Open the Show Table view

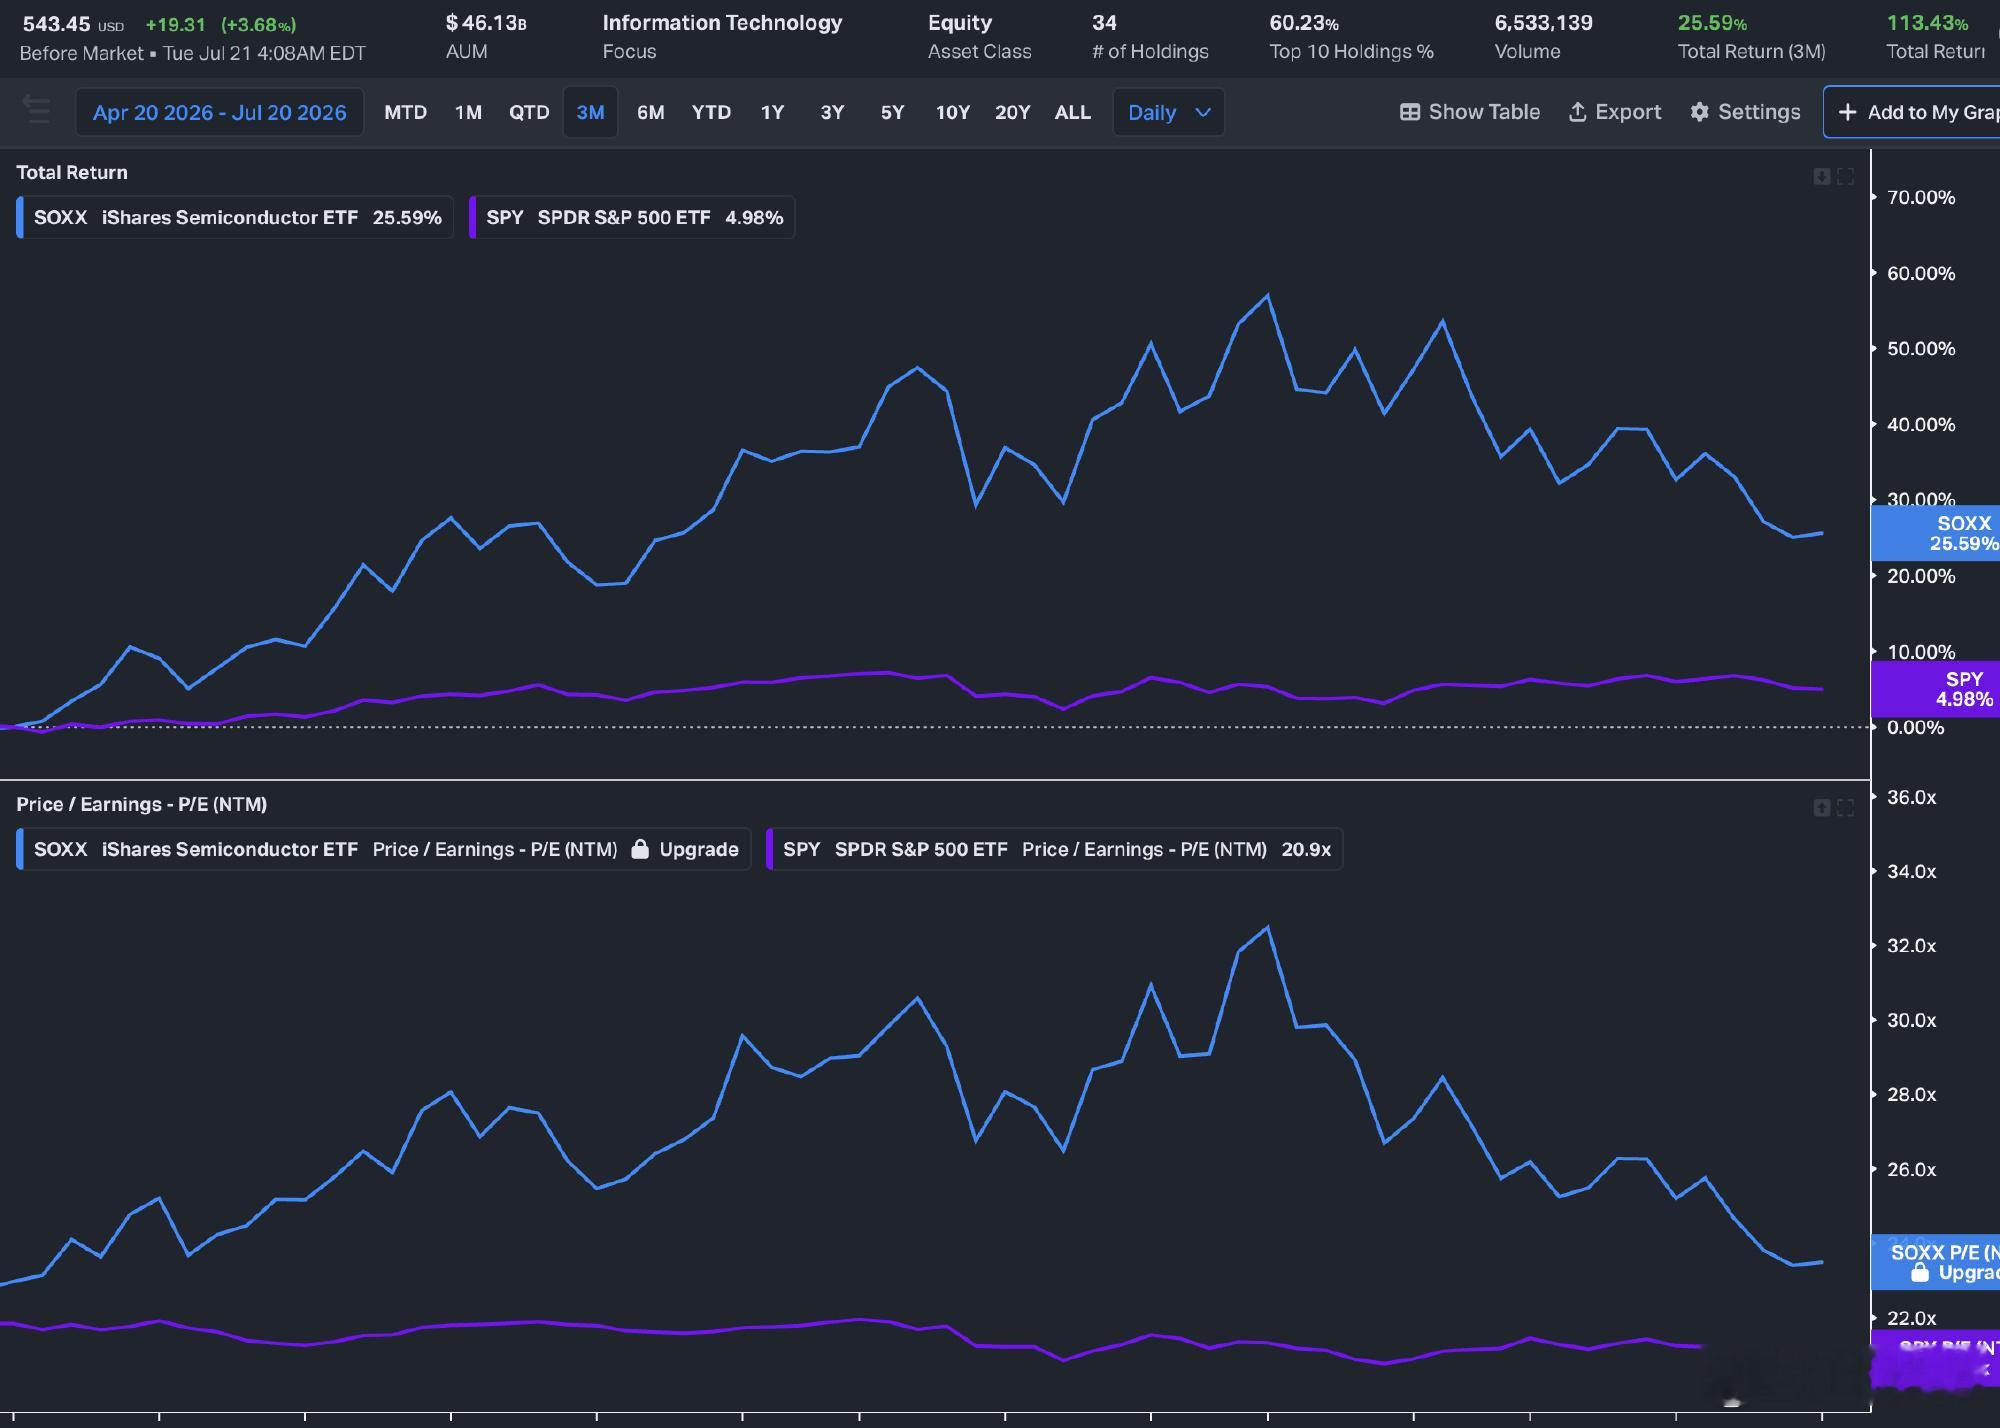click(1470, 112)
